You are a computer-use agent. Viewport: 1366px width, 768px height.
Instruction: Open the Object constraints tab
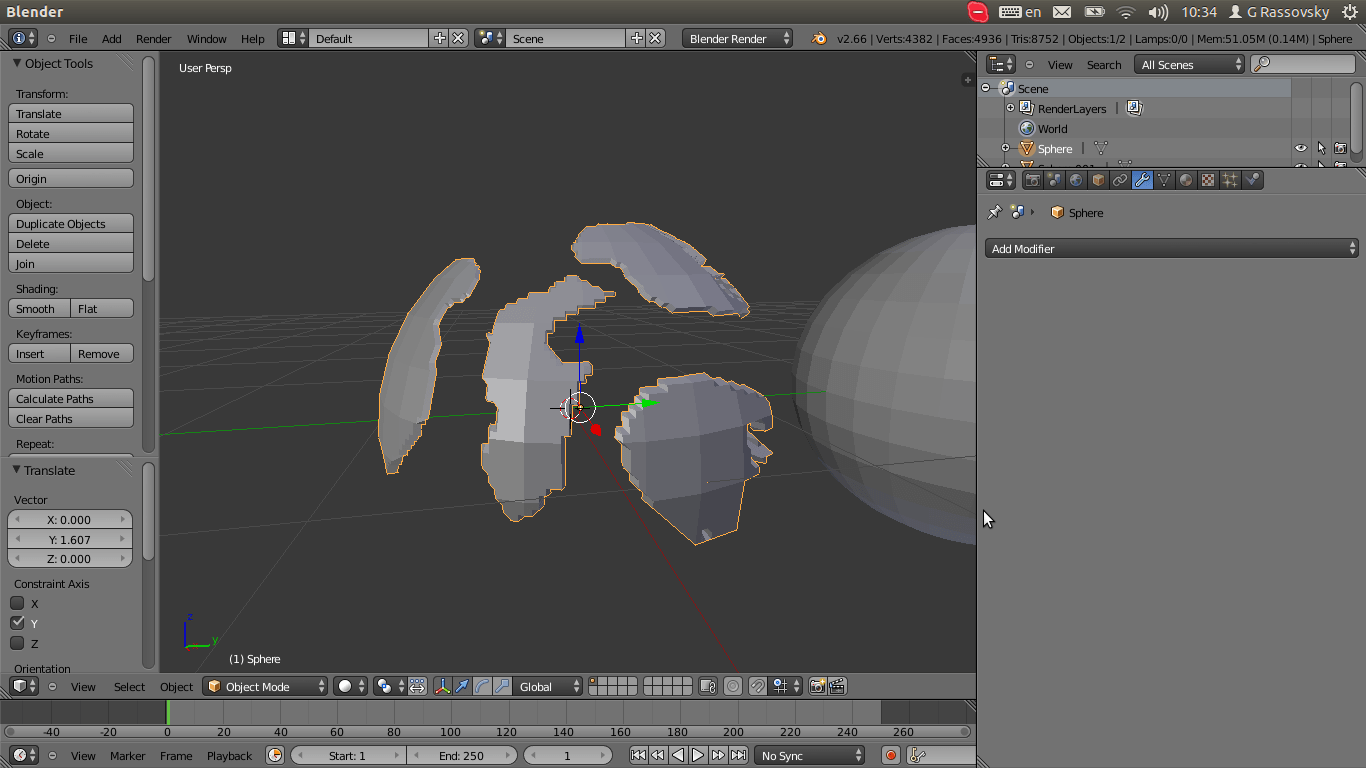(x=1120, y=179)
